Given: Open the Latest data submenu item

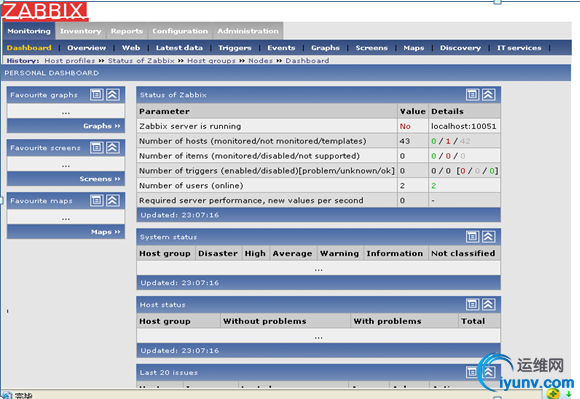Looking at the screenshot, I should click(x=179, y=48).
